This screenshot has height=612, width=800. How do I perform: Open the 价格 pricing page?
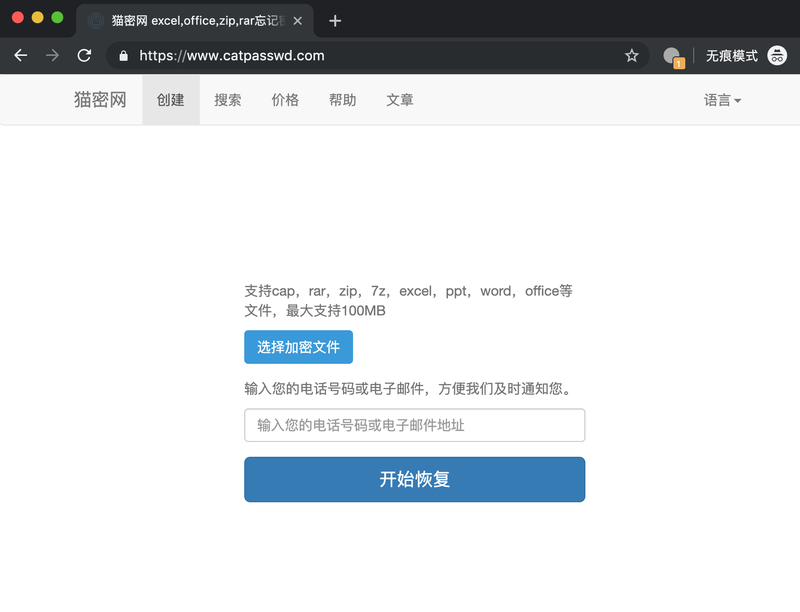[x=285, y=99]
